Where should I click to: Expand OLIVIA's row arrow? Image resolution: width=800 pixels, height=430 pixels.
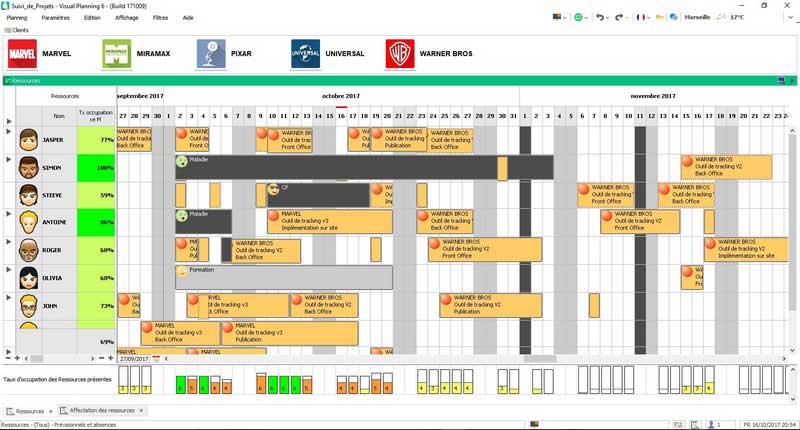9,269
